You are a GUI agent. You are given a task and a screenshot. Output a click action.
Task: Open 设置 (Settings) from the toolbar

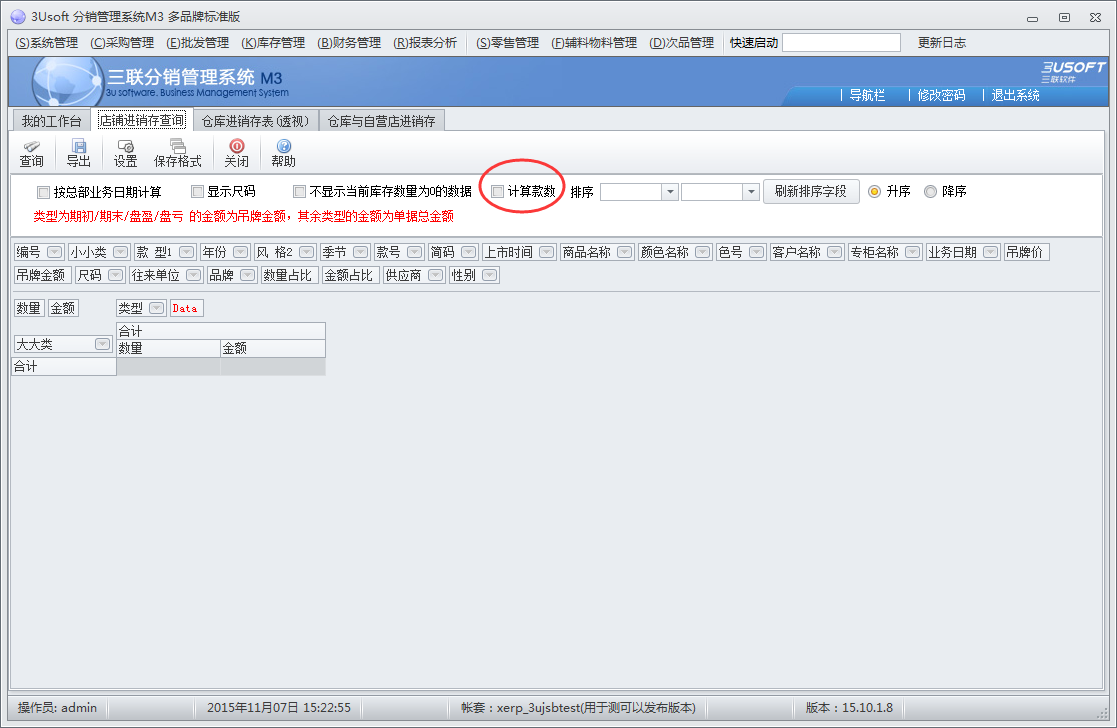pos(125,147)
